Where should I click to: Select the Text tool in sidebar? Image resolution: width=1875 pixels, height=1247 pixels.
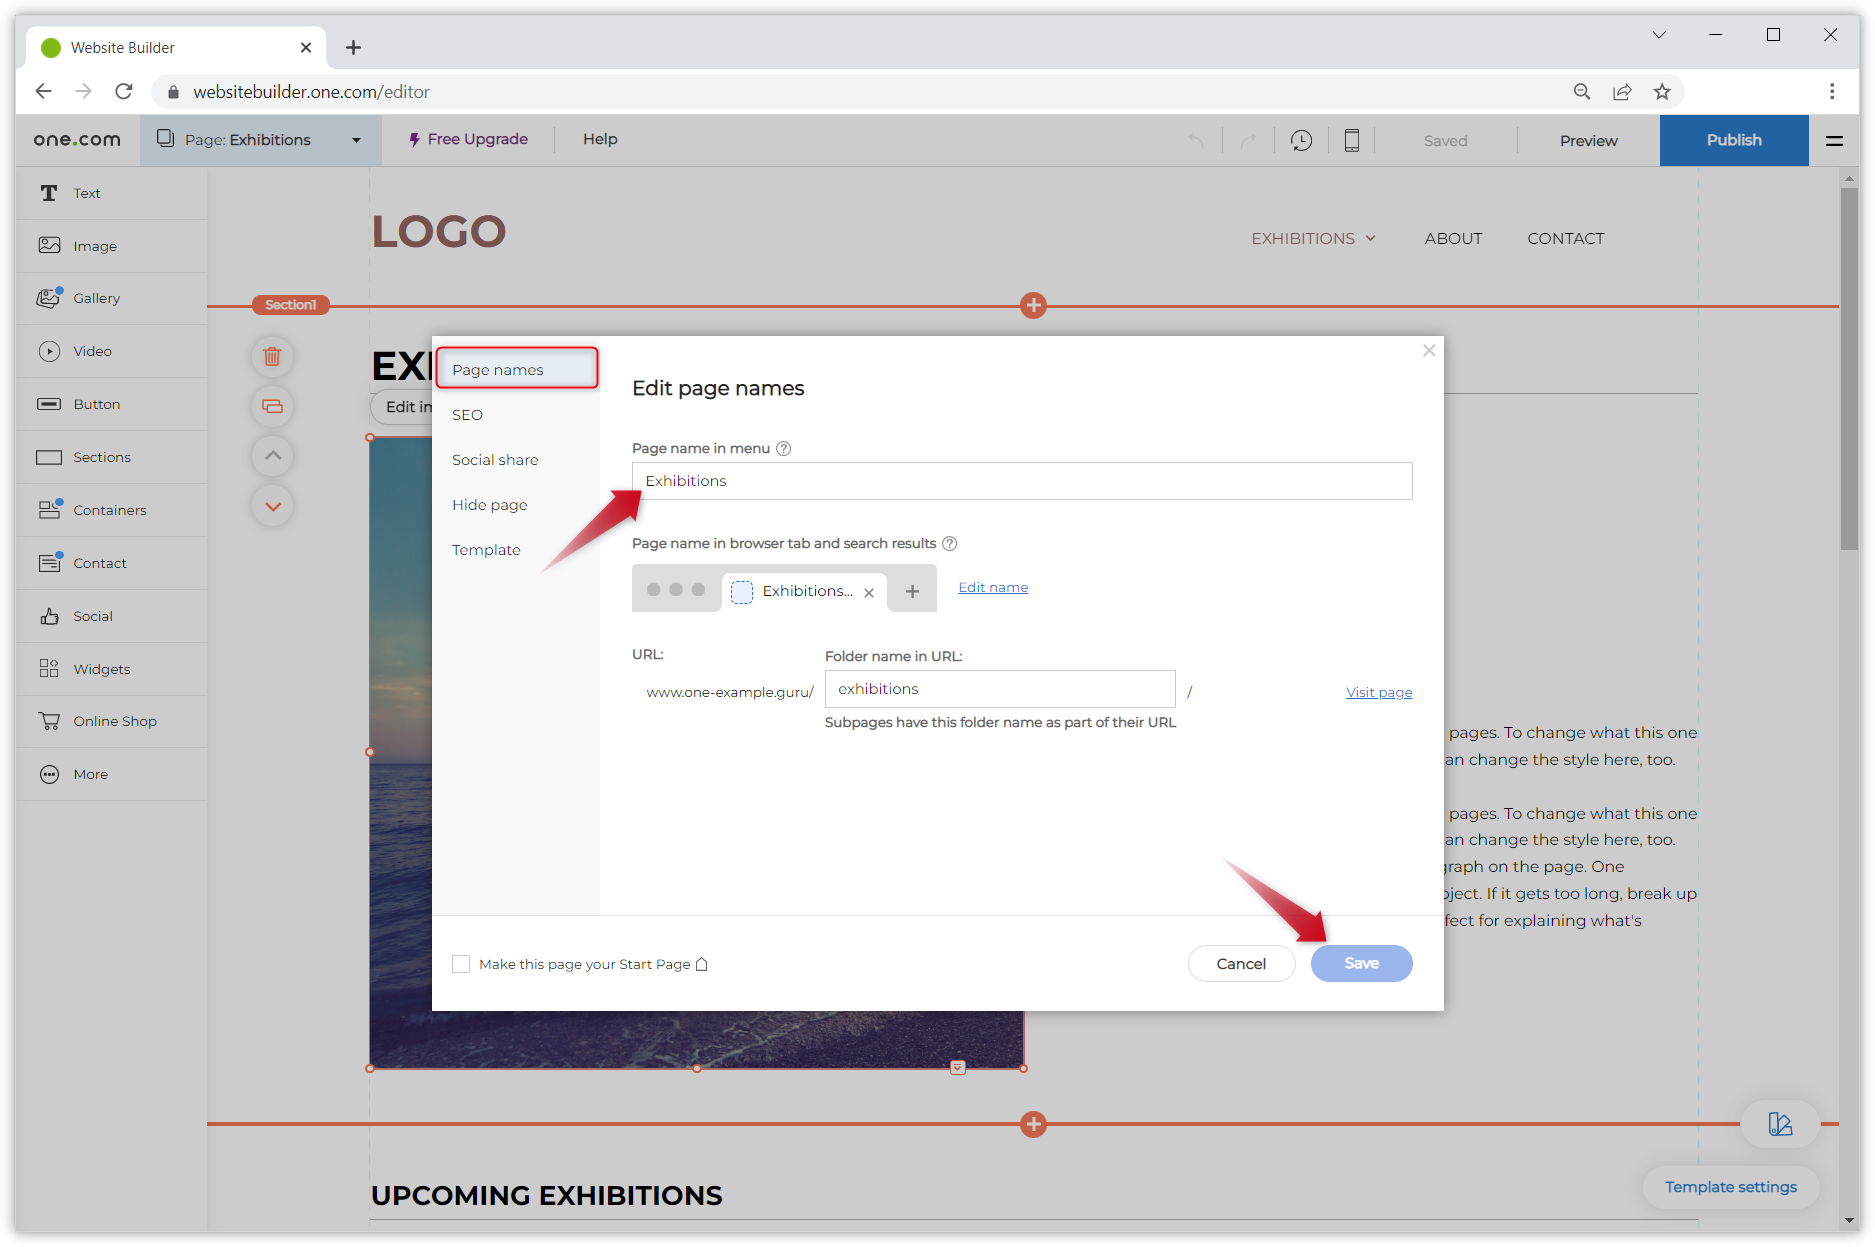click(x=111, y=193)
